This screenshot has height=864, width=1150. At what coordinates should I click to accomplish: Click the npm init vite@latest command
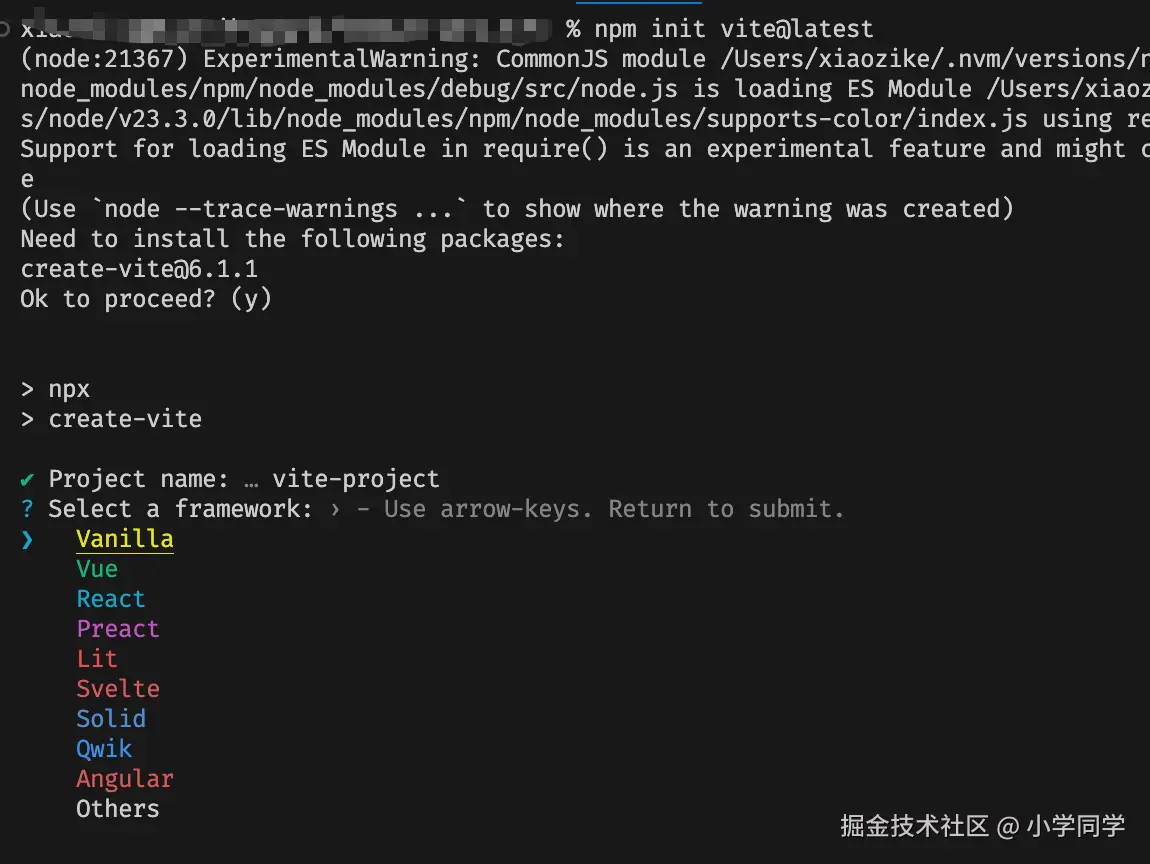tap(734, 29)
